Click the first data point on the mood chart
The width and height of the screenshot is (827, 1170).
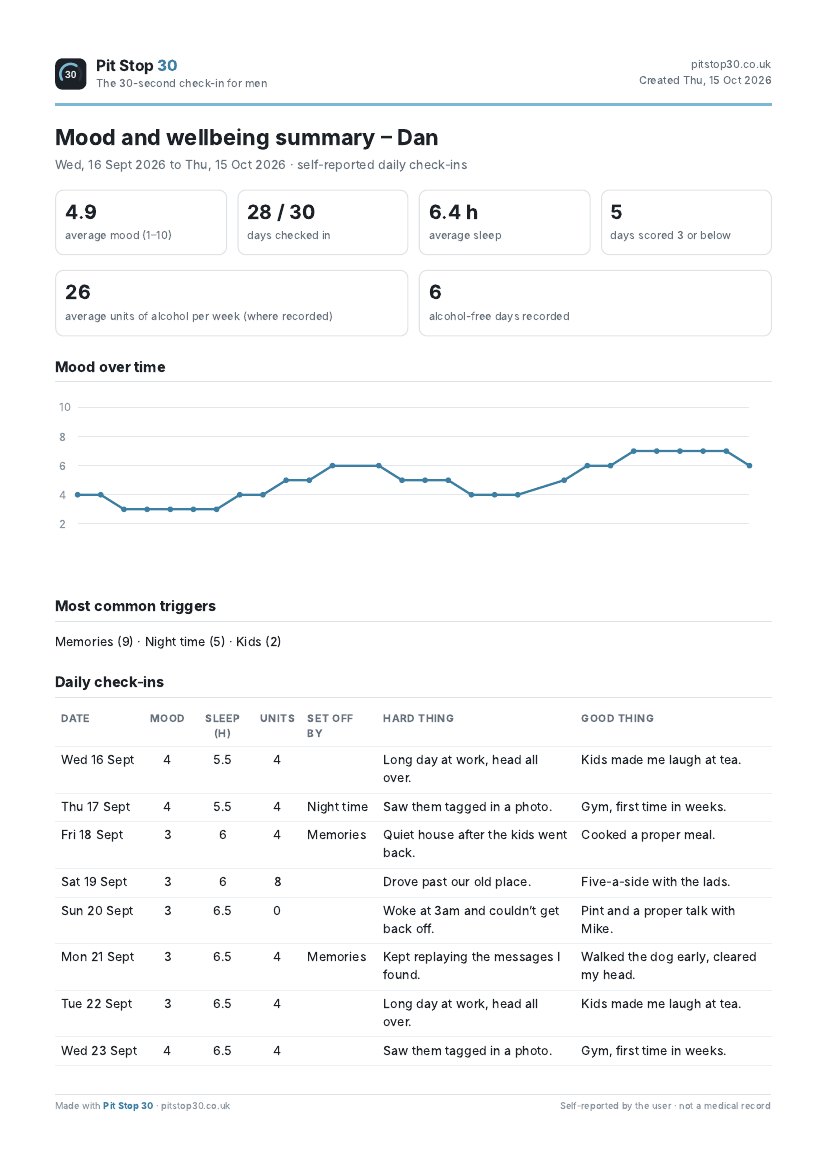coord(78,495)
